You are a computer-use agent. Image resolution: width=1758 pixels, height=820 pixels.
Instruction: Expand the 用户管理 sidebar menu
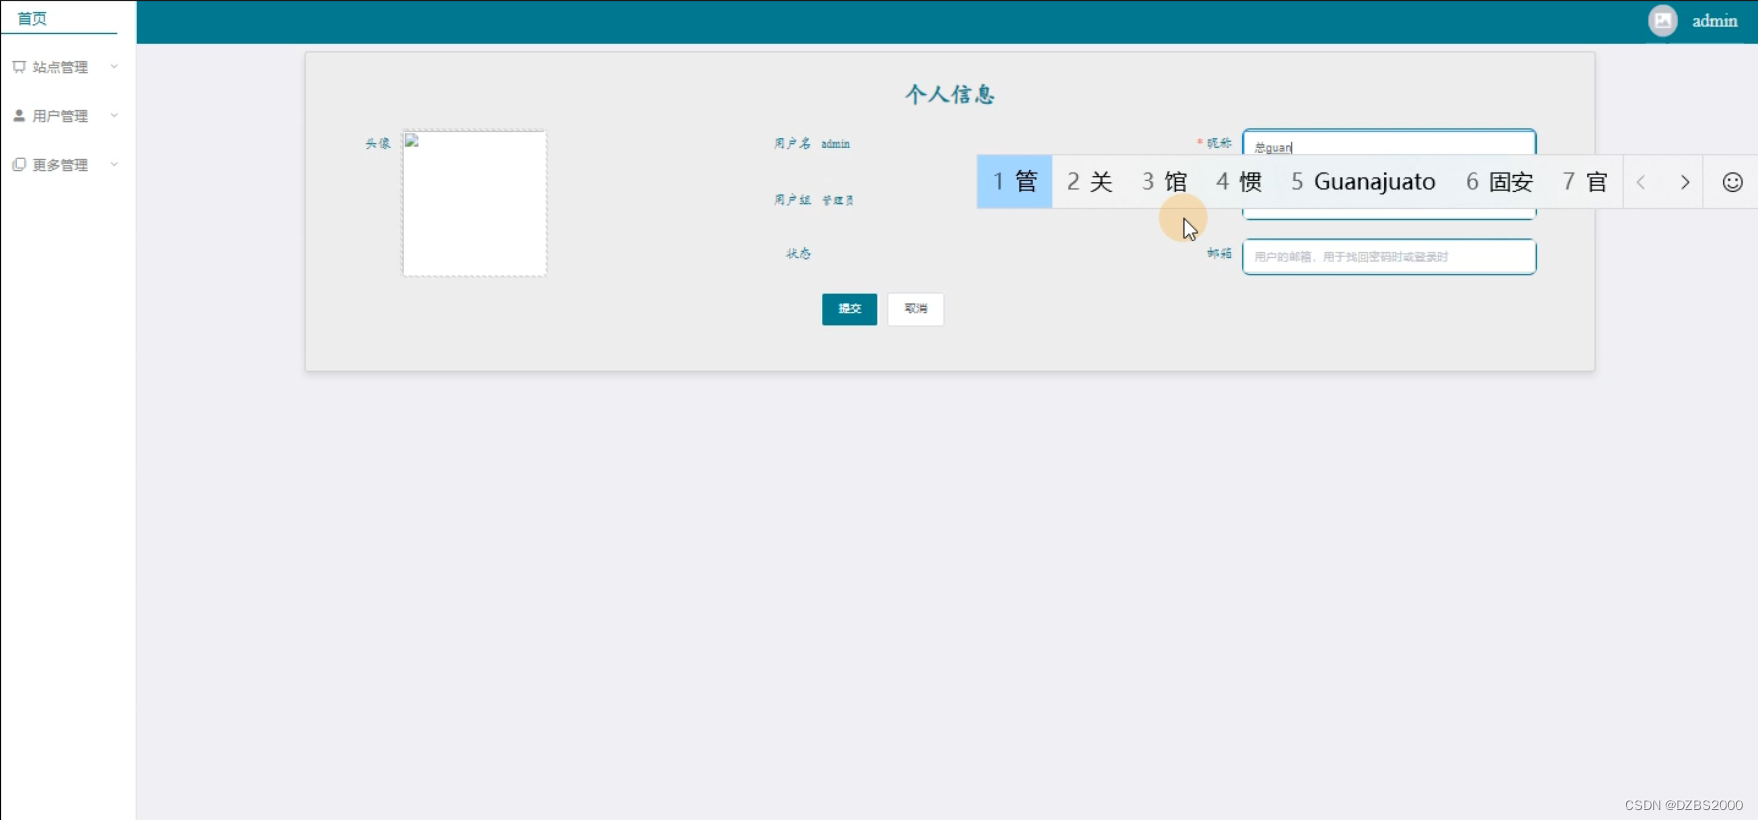(x=67, y=116)
